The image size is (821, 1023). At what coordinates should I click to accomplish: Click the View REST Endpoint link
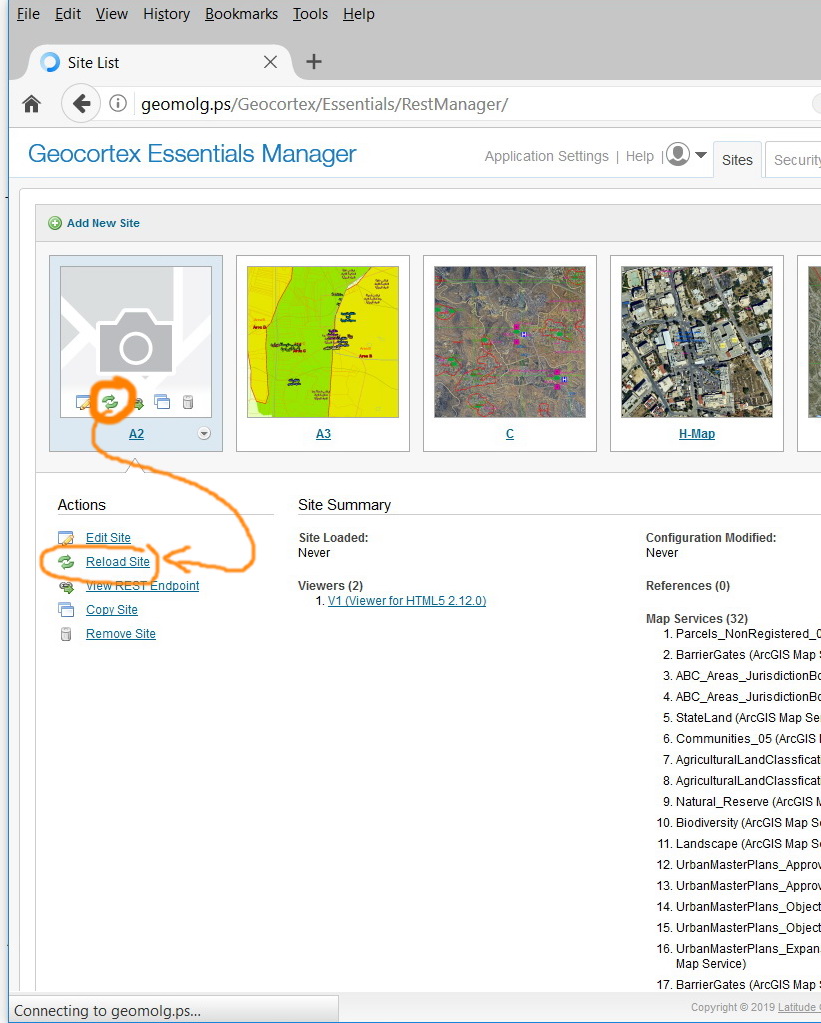(x=142, y=586)
